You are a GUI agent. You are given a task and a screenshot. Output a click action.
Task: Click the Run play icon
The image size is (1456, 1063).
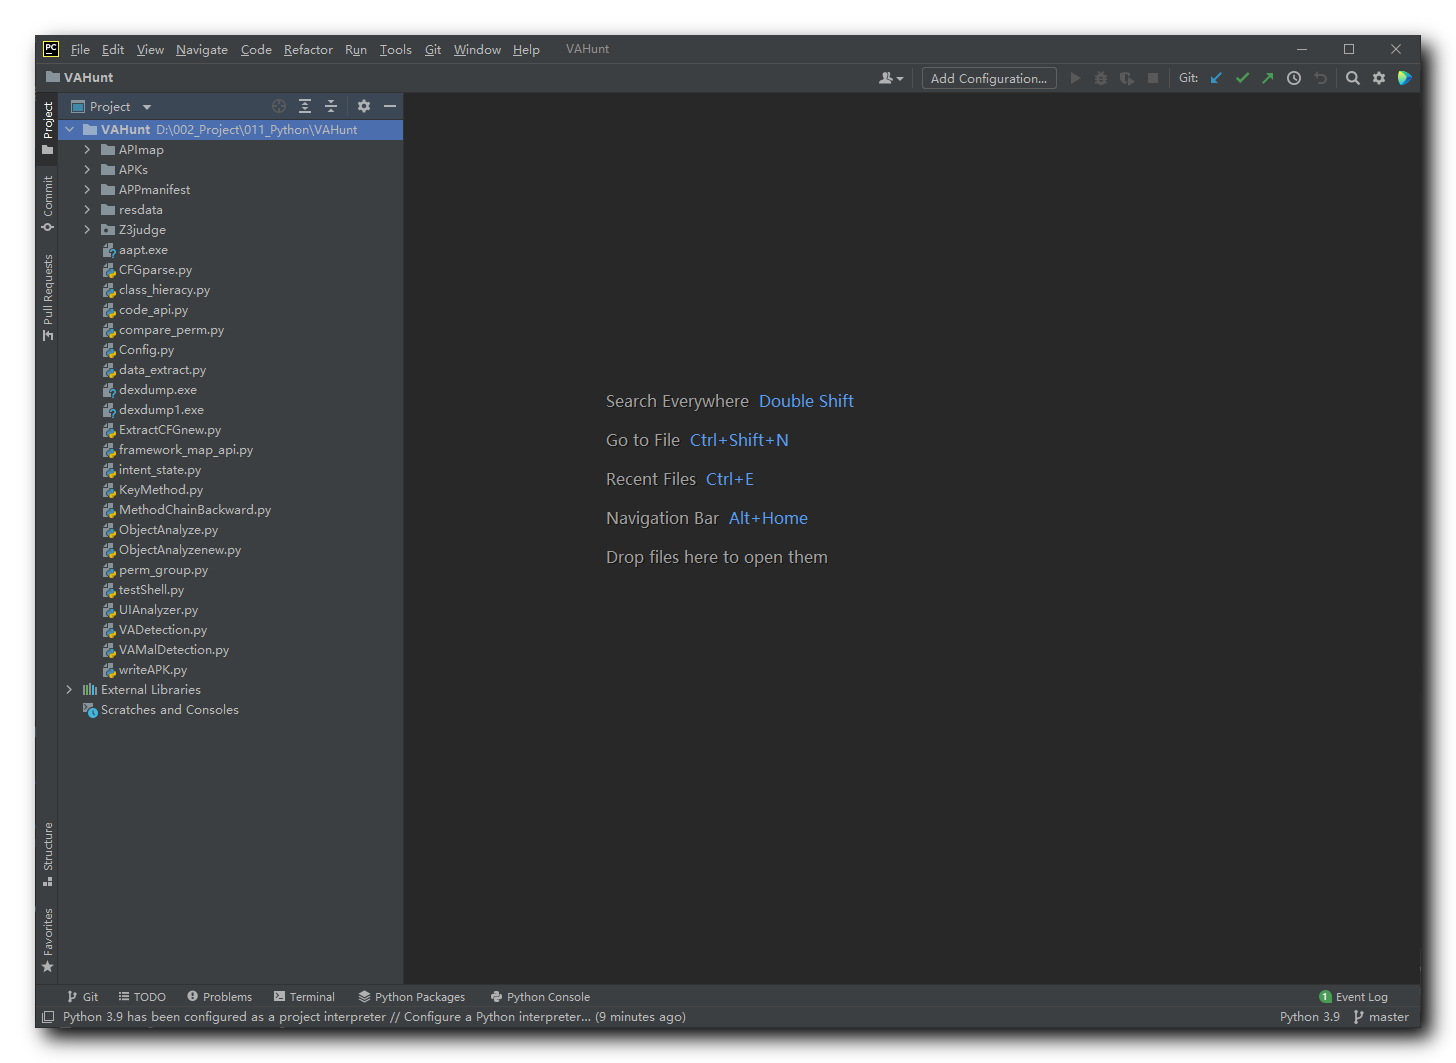[x=1075, y=78]
